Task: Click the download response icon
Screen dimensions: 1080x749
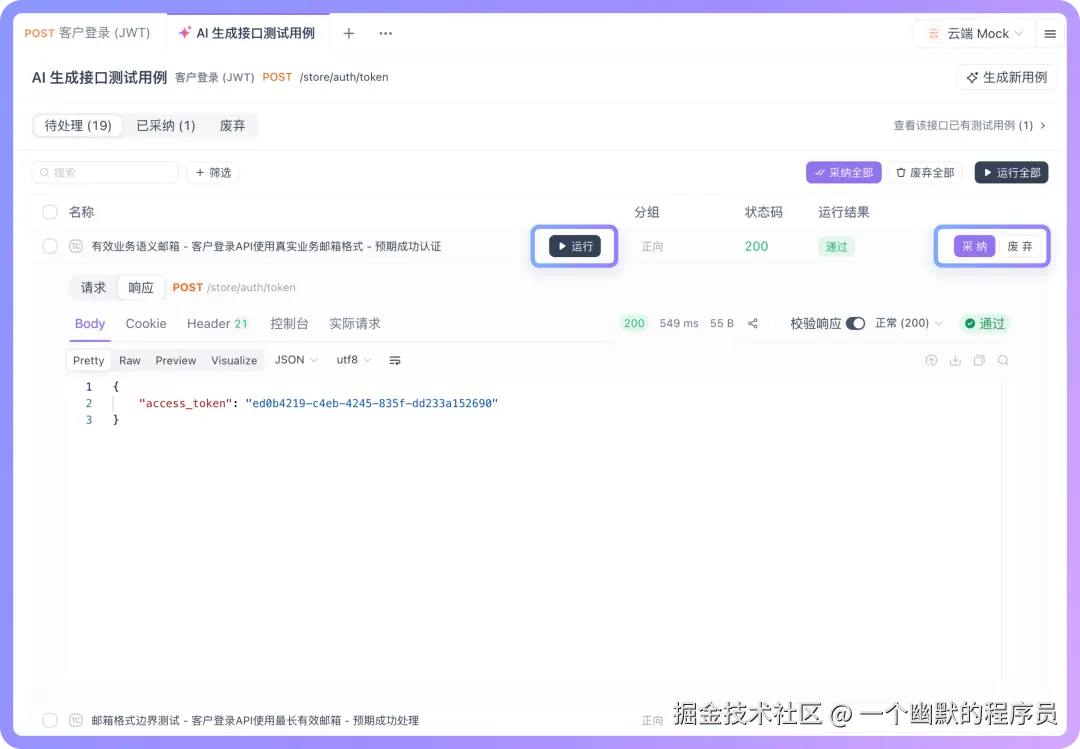Action: click(x=955, y=360)
